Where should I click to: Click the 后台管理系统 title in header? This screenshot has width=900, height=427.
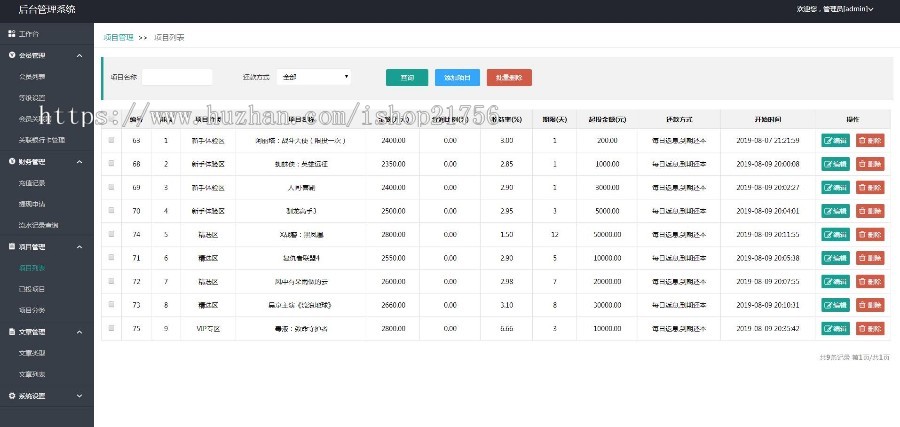pos(46,9)
